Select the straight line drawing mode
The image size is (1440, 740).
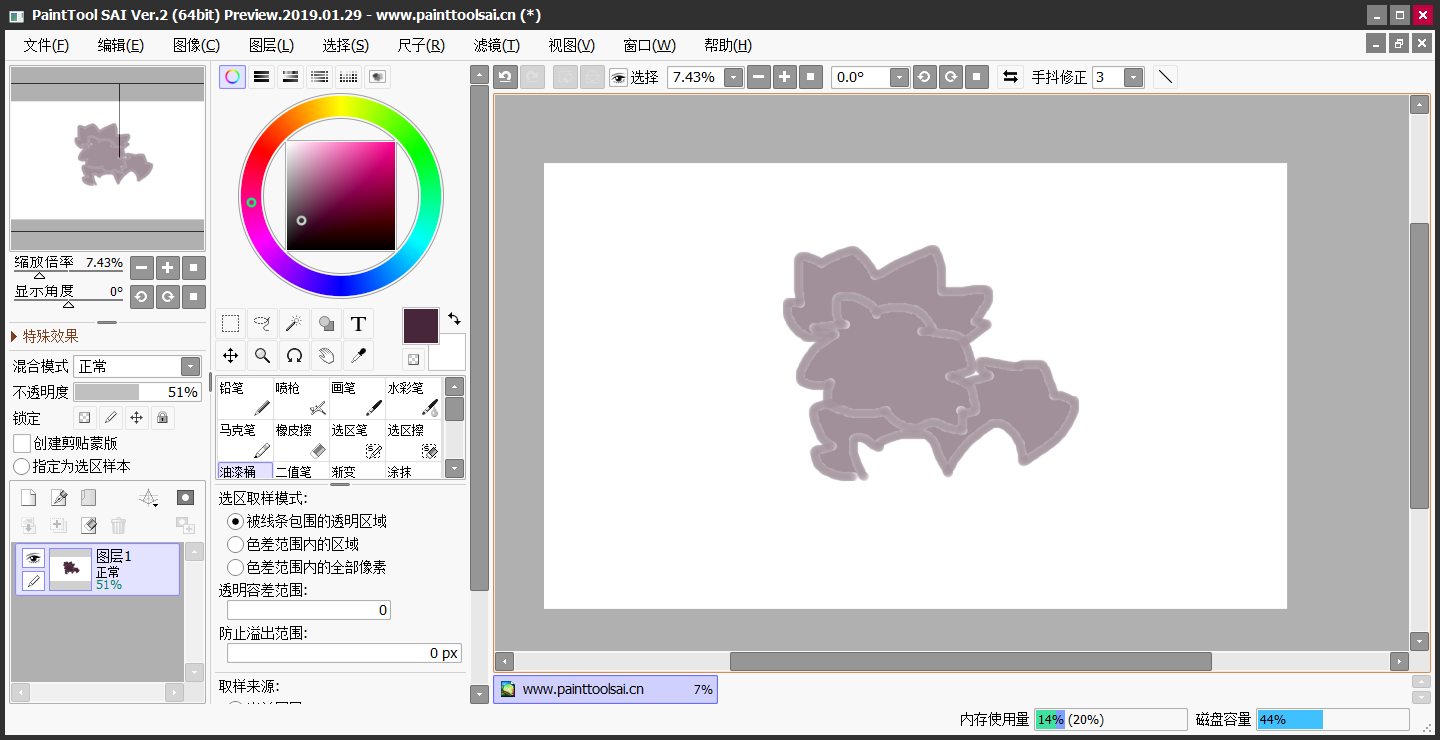pos(1165,77)
